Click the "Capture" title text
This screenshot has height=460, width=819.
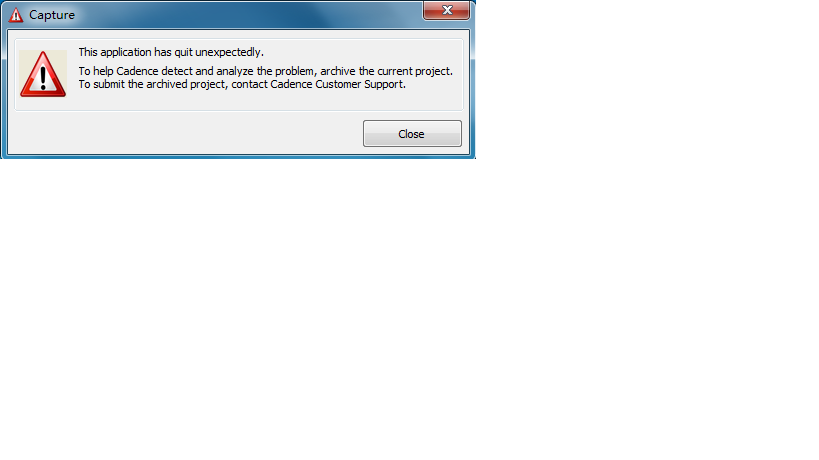coord(52,15)
